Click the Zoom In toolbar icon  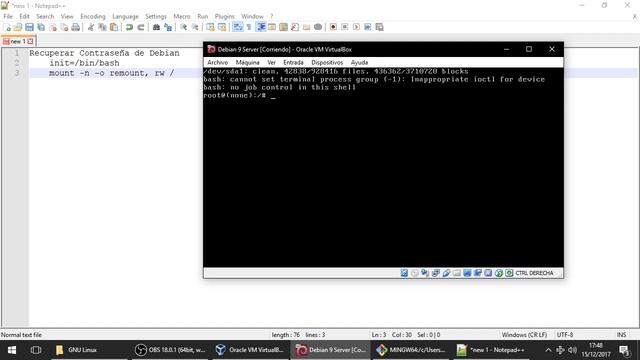coord(183,27)
